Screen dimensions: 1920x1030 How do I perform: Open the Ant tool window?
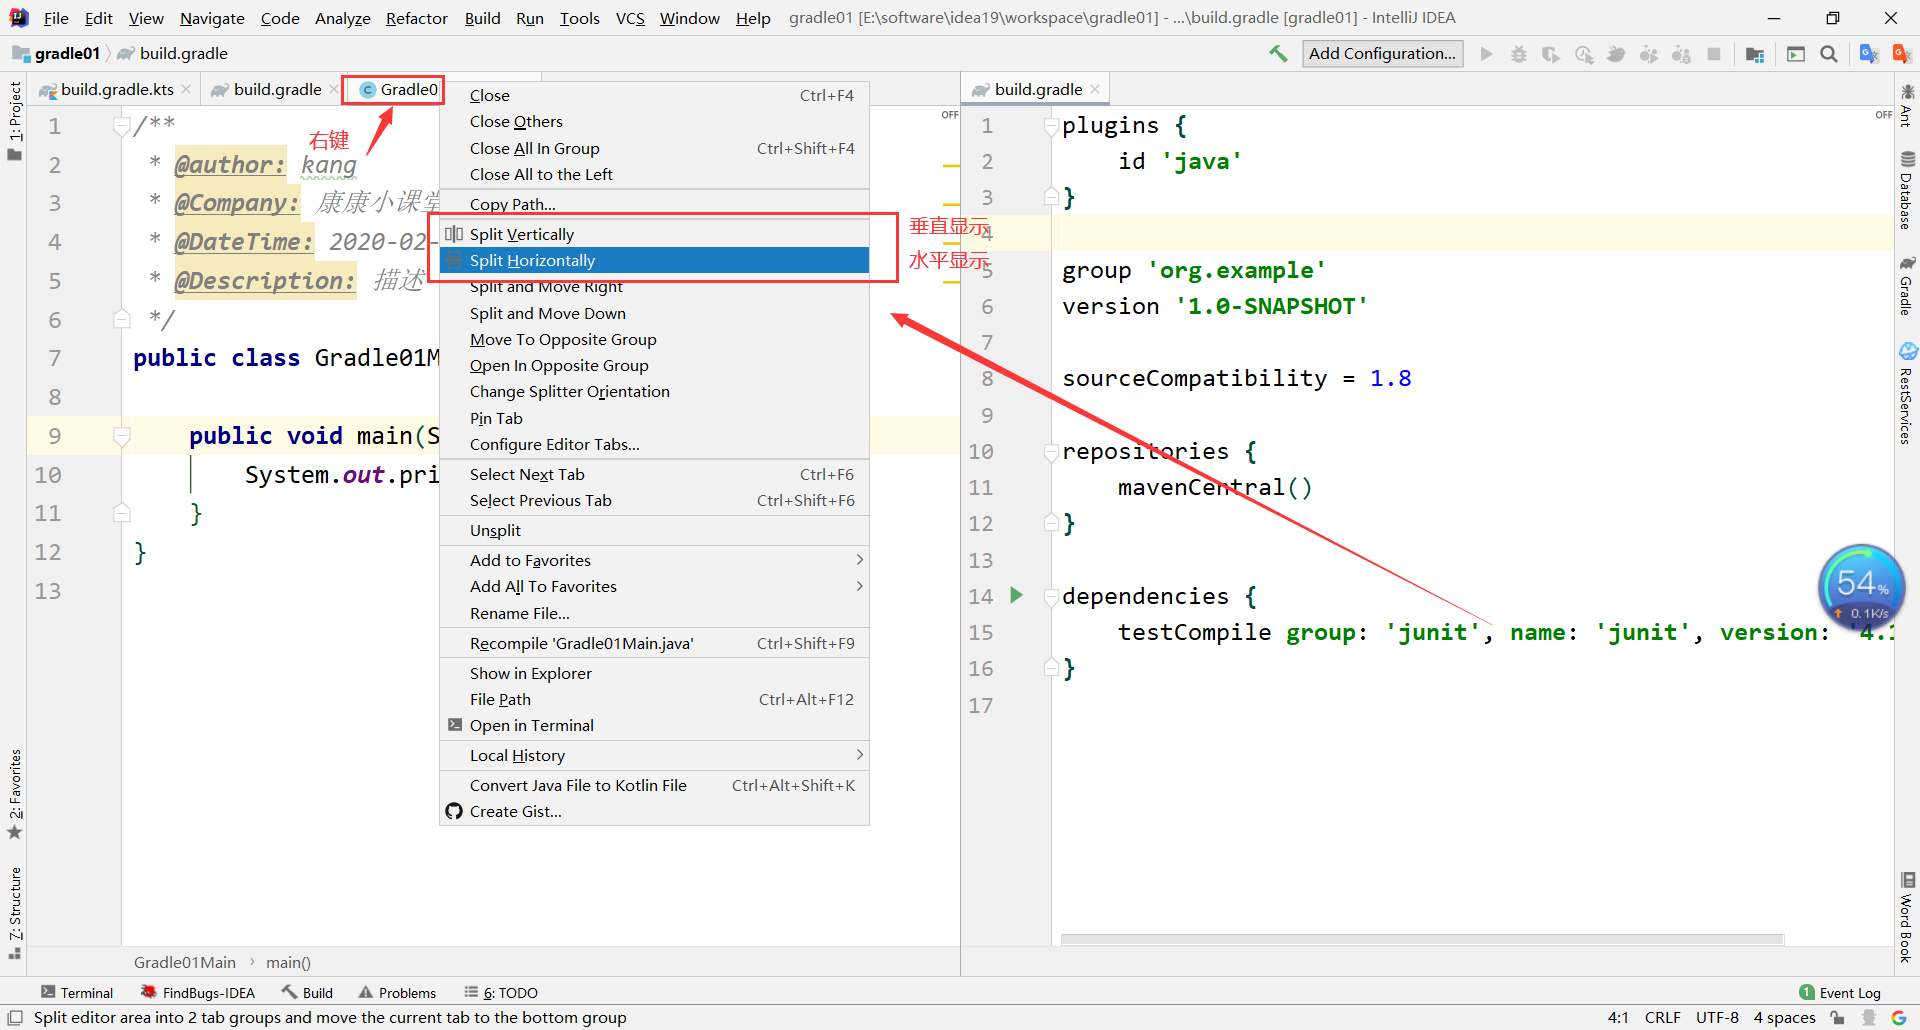pos(1907,105)
